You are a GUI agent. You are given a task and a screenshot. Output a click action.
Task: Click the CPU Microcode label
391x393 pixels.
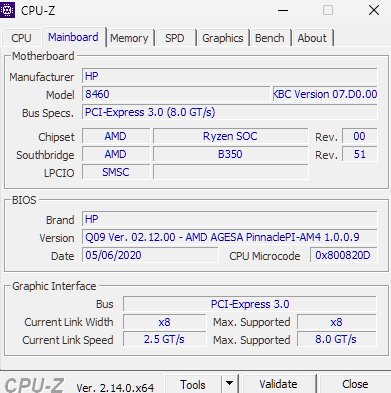[265, 256]
